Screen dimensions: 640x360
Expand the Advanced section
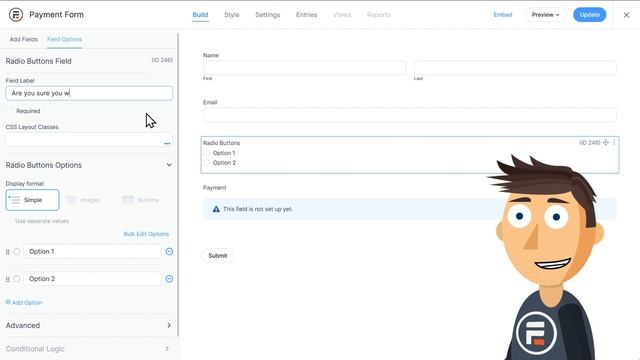169,325
